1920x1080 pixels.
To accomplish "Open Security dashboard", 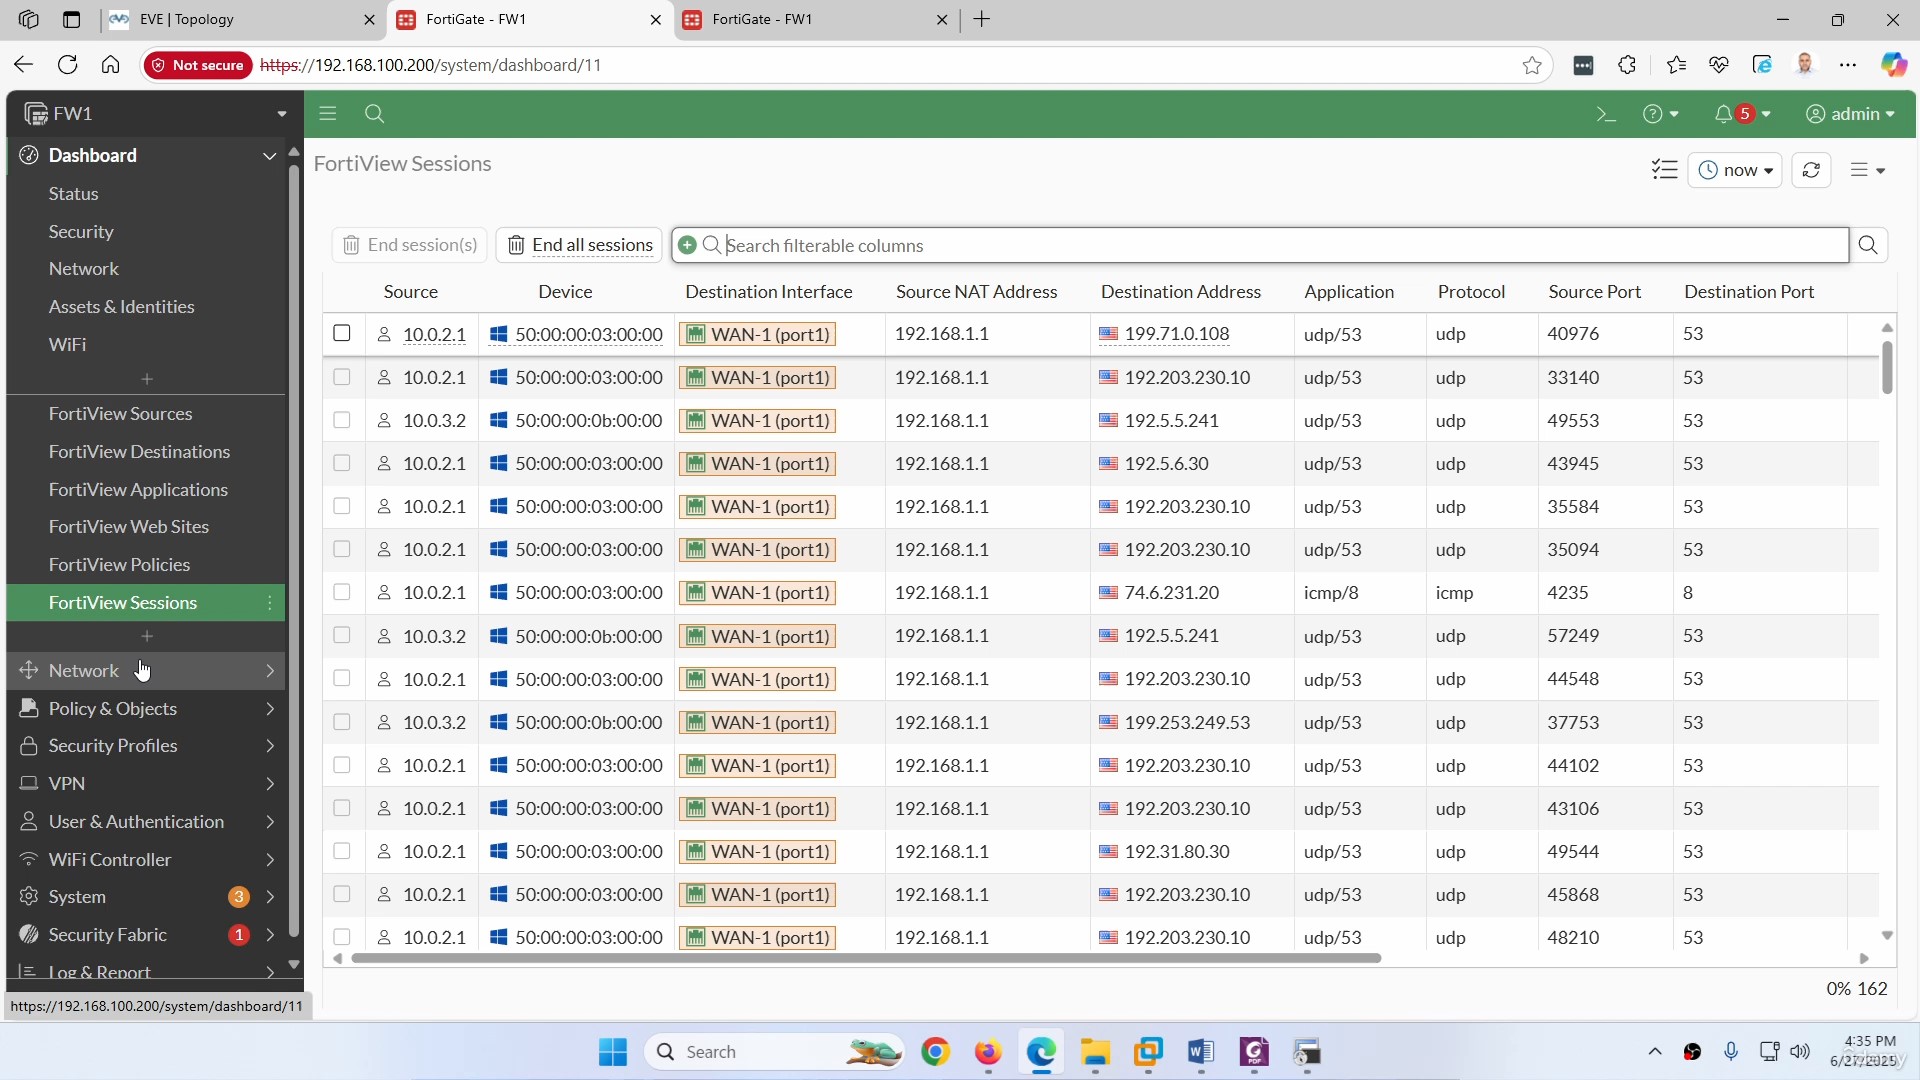I will [81, 232].
